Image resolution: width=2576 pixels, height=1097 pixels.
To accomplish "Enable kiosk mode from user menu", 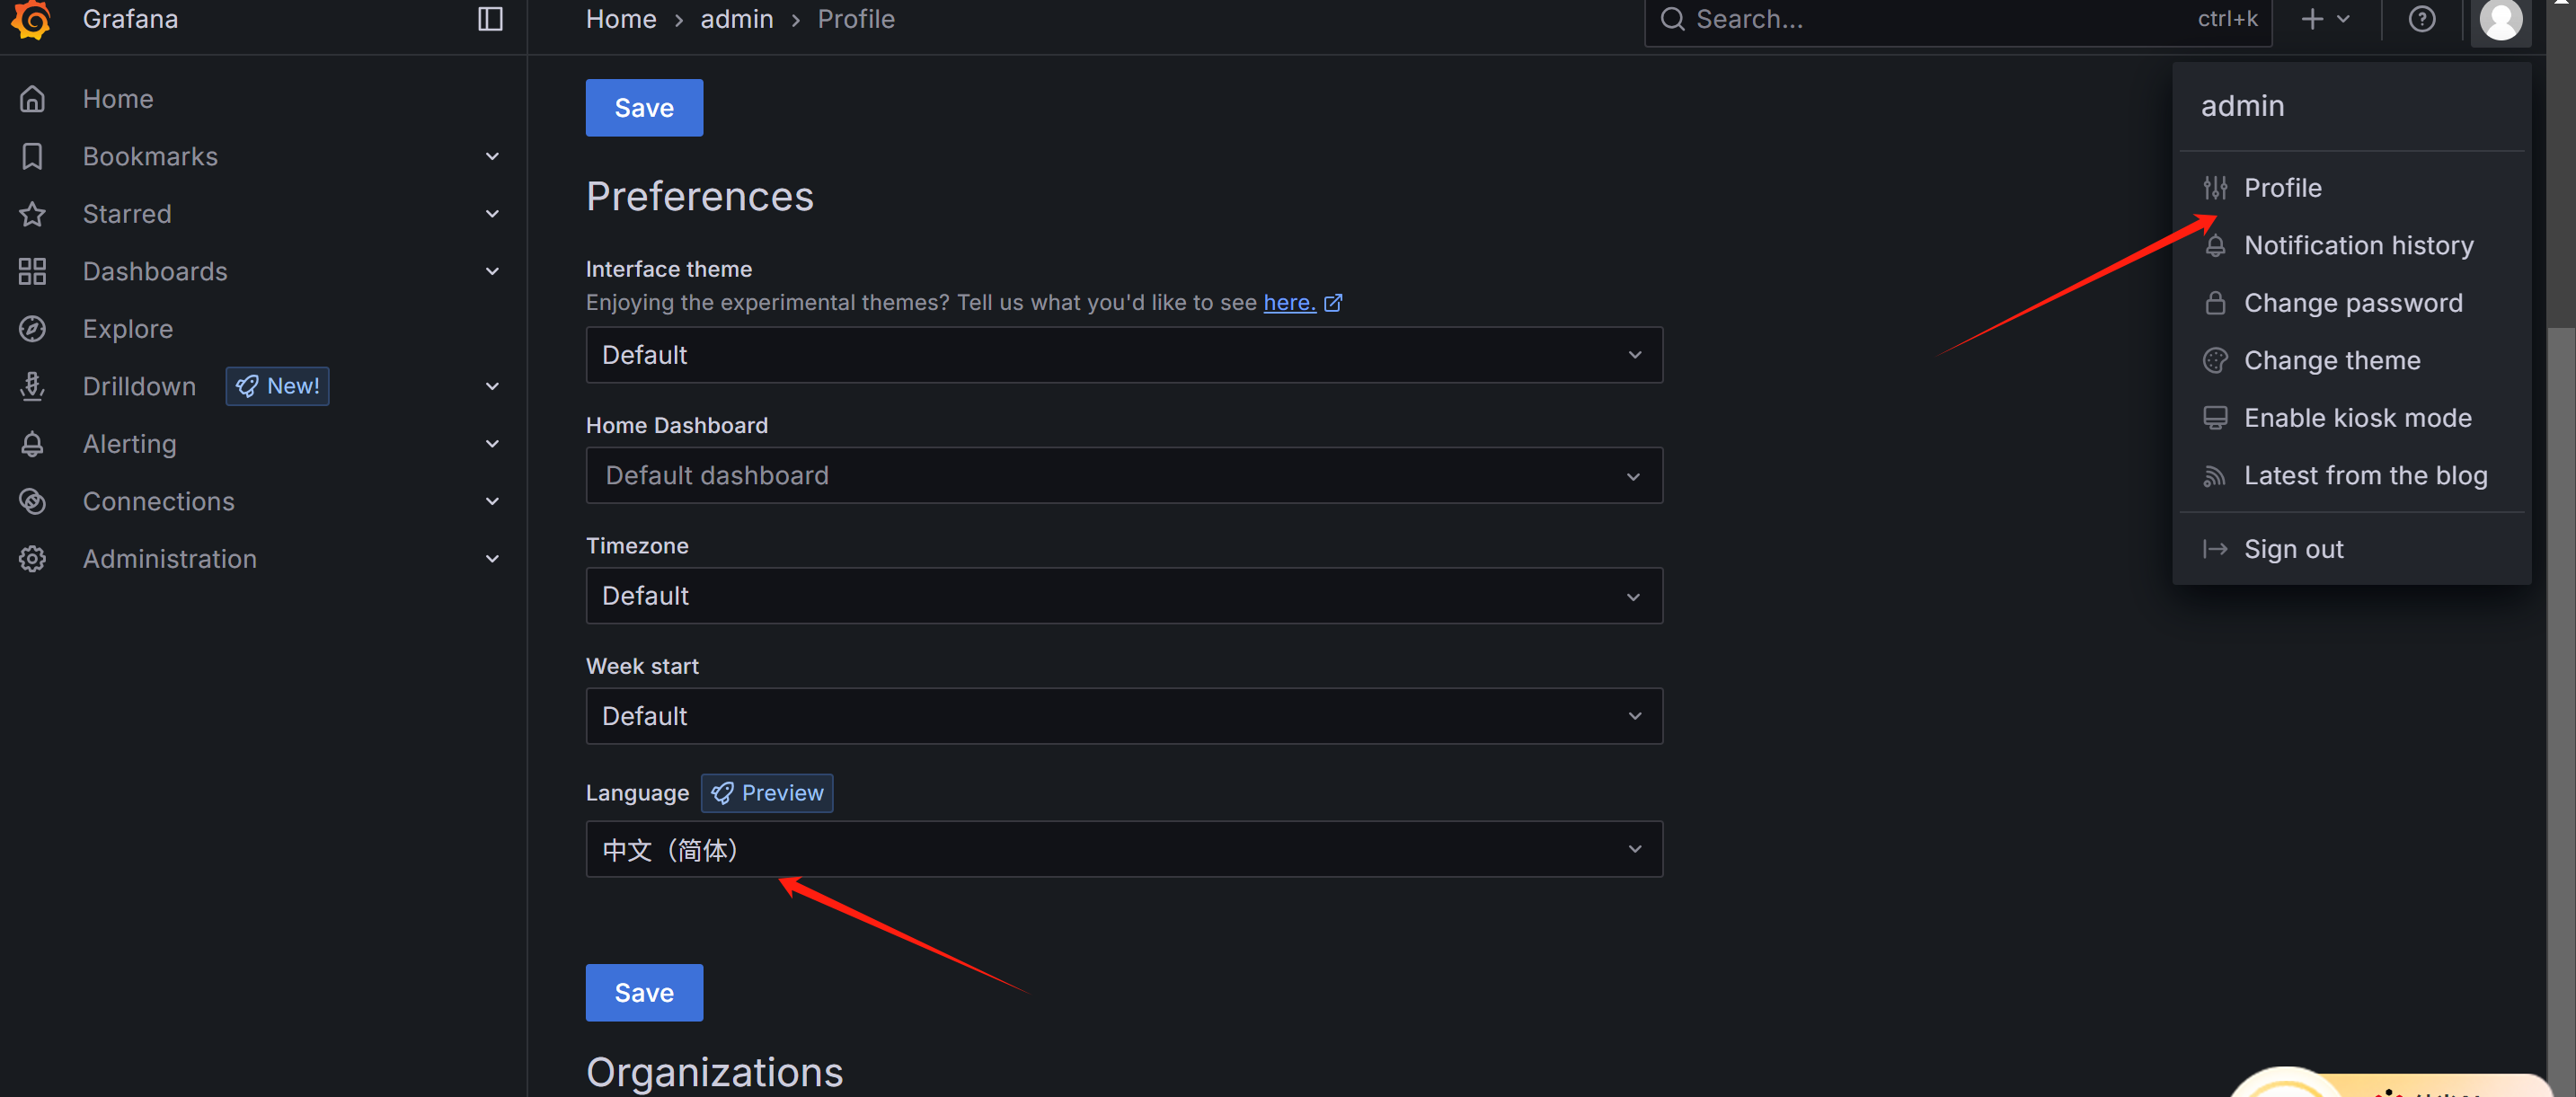I will coord(2356,418).
